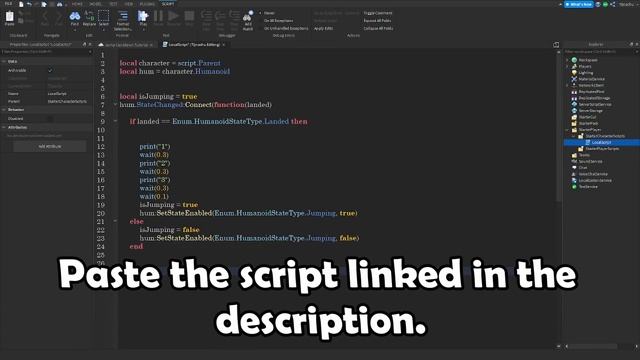Screen dimensions: 640x360
Task: Click the SoundService icon in Explorer
Action: tap(574, 161)
